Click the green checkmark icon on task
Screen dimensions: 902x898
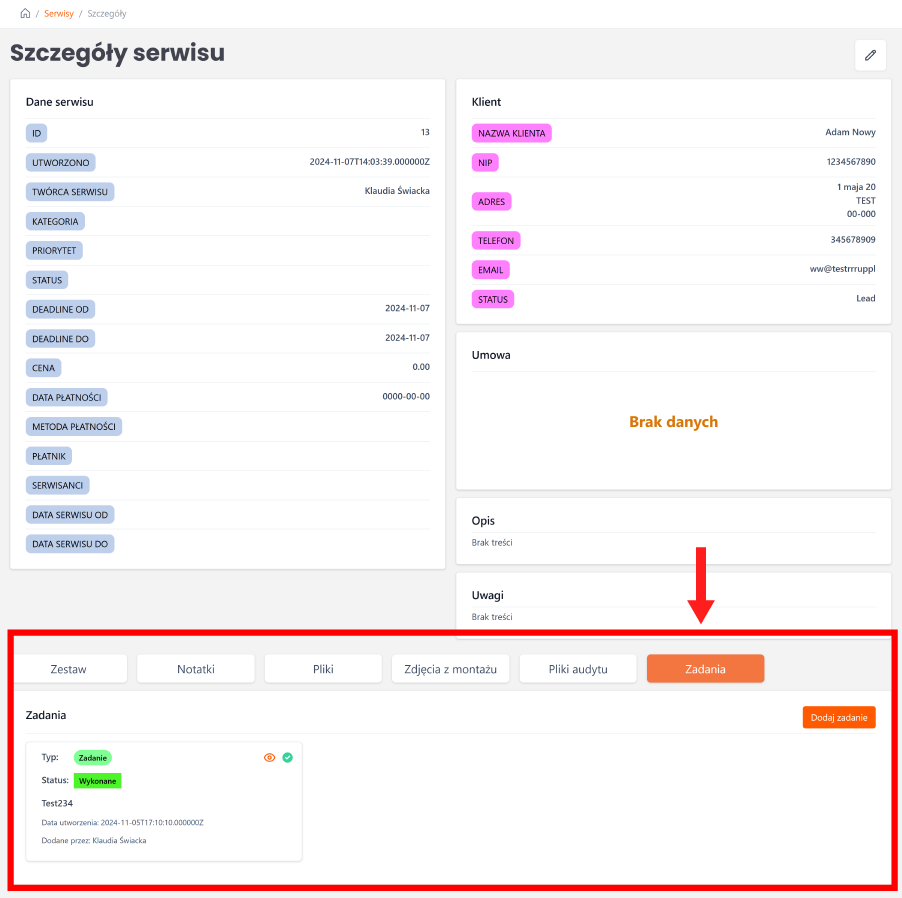coord(287,758)
